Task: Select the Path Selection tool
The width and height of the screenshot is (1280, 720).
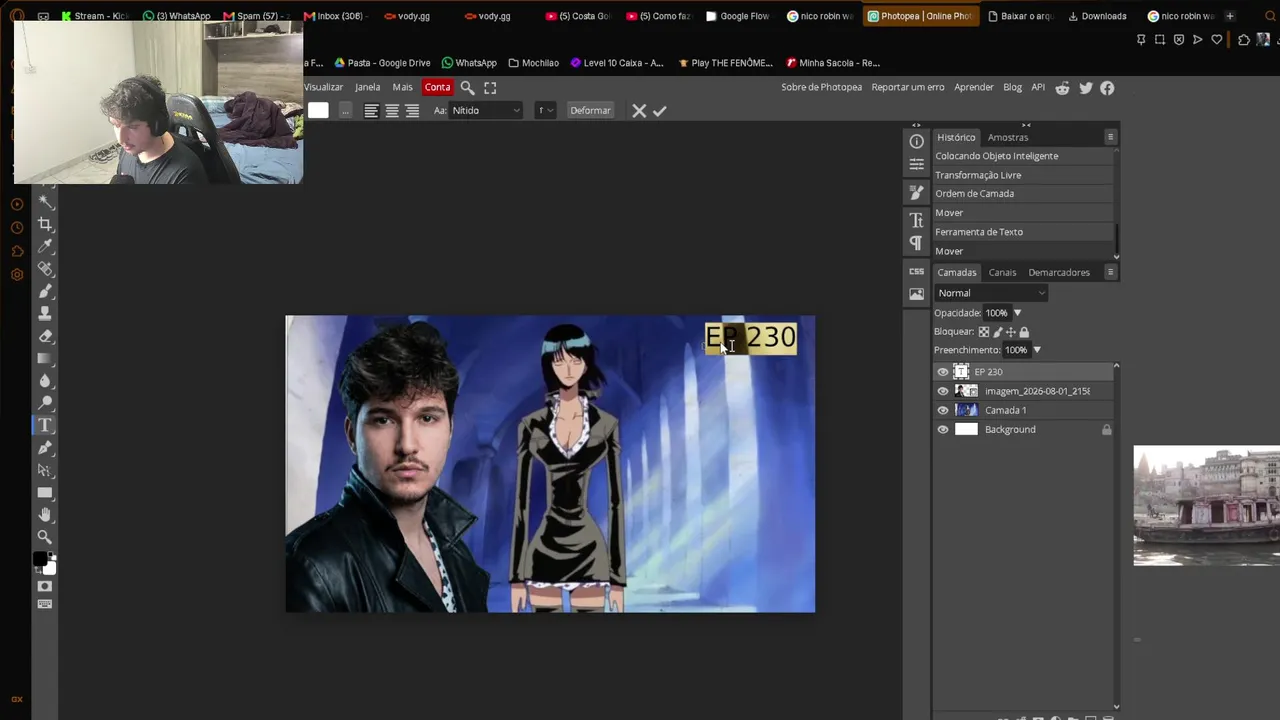Action: click(x=45, y=470)
